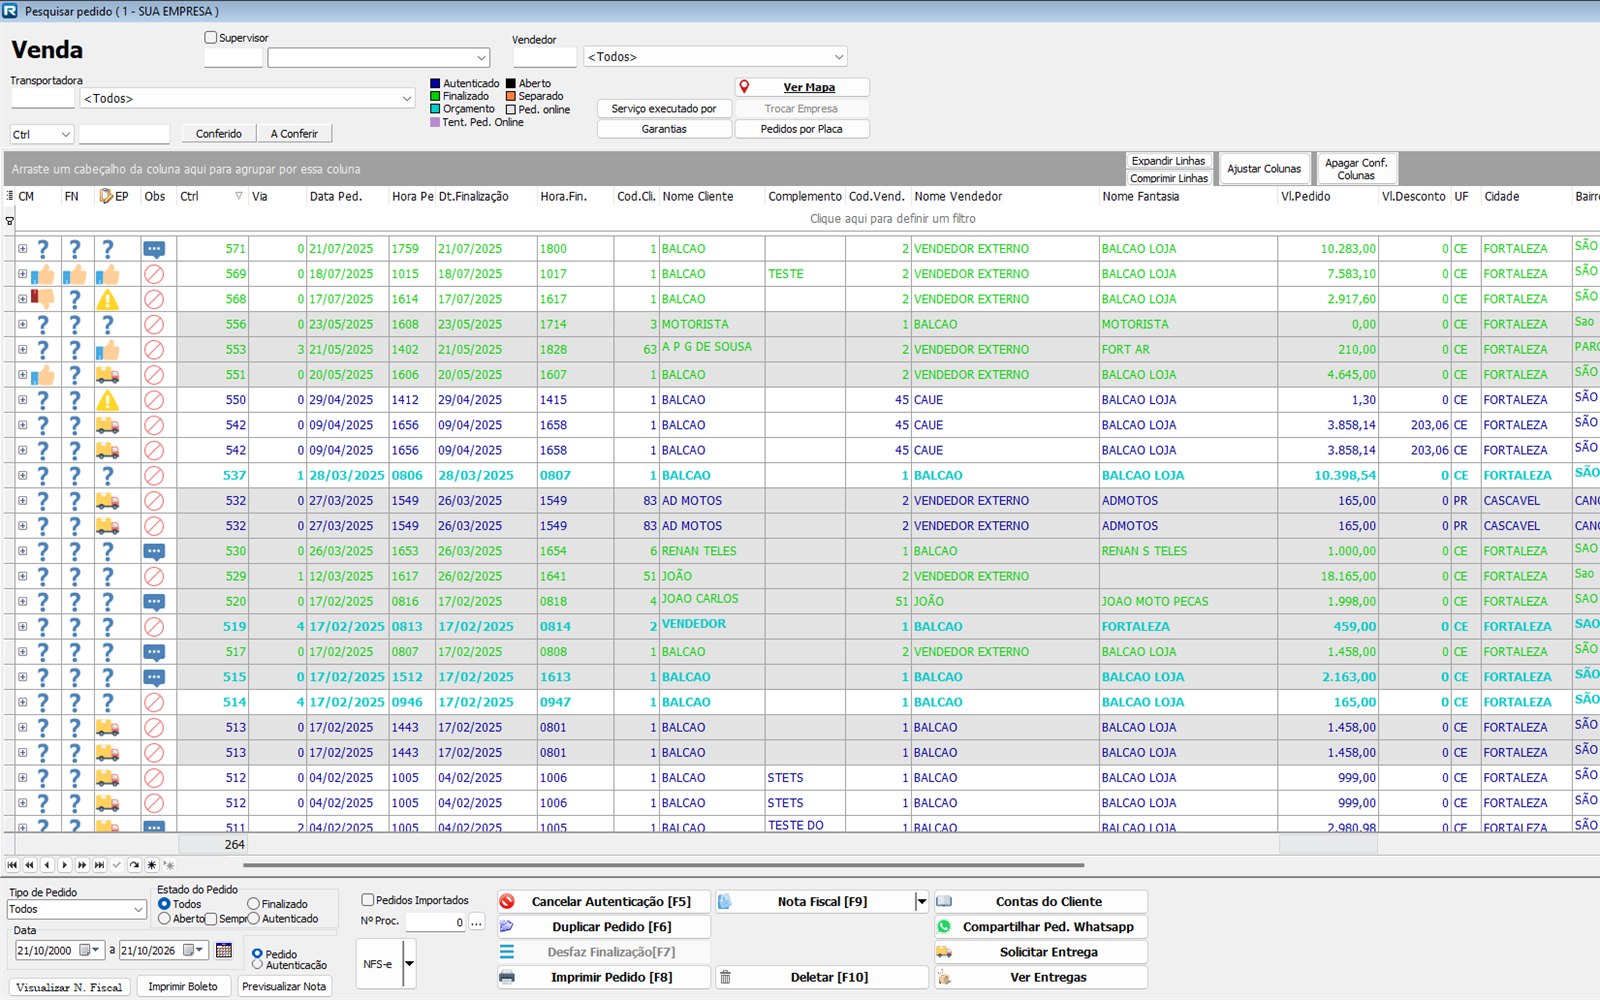Click the thumbs-down CM icon on order 568
The image size is (1600, 1000).
coord(42,298)
